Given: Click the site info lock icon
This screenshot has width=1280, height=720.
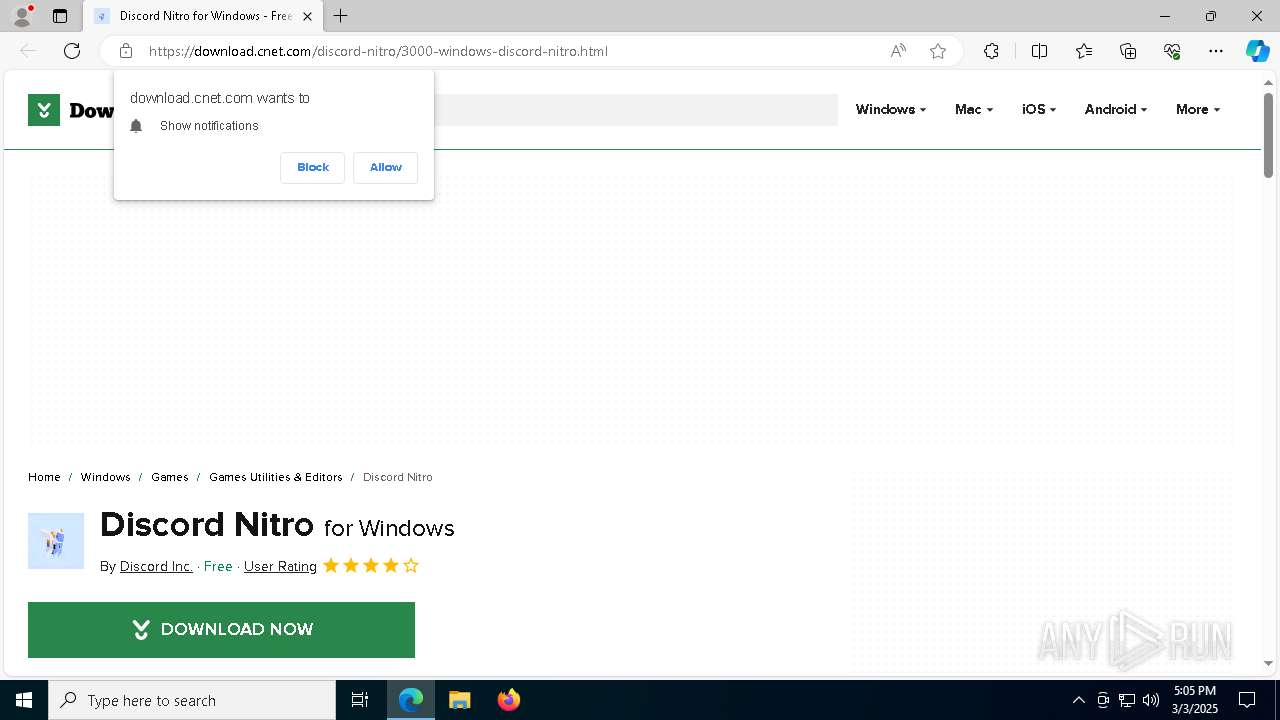Looking at the screenshot, I should point(126,51).
